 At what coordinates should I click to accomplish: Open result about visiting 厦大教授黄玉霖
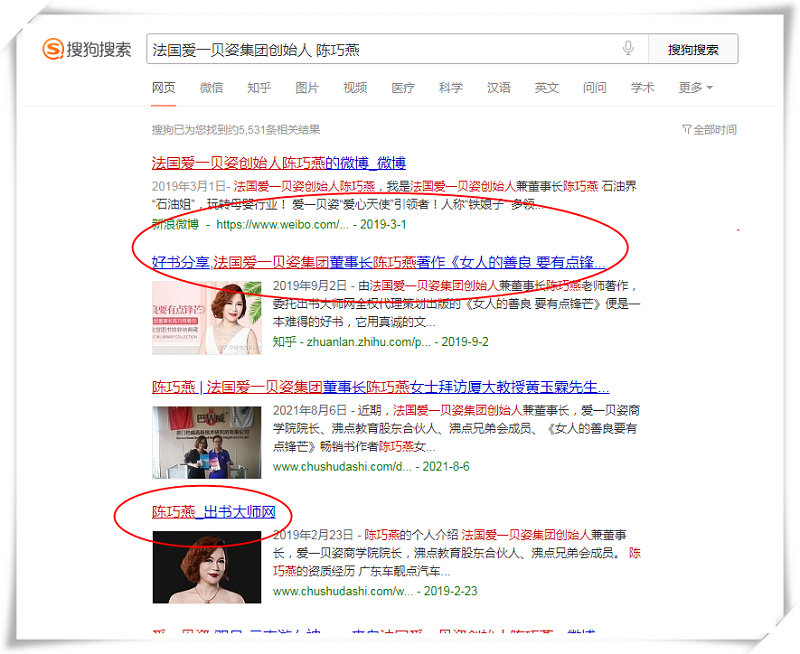380,387
